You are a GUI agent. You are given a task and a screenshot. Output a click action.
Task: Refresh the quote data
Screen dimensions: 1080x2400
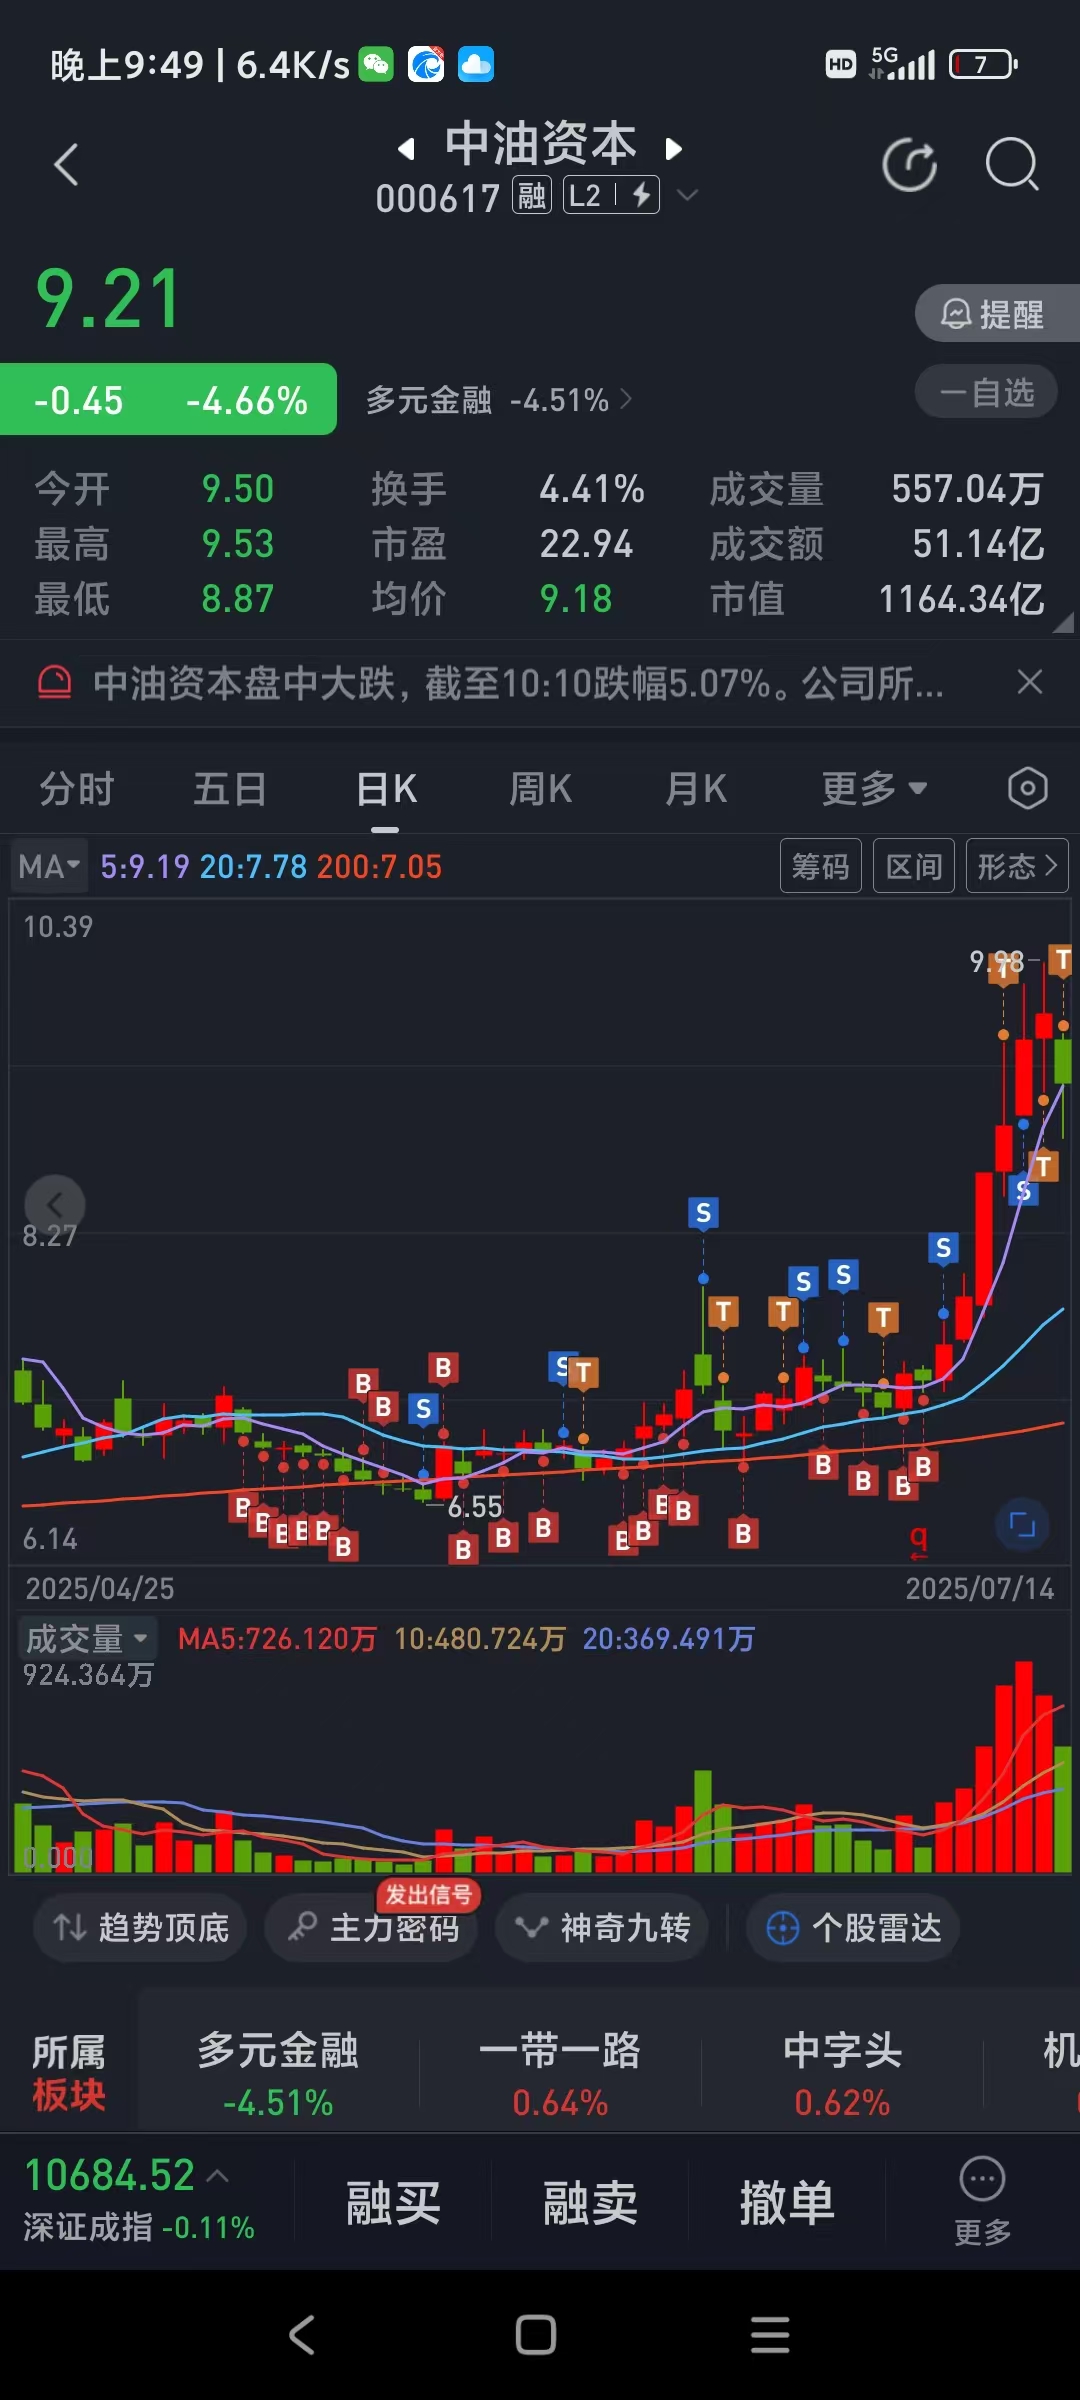tap(909, 165)
